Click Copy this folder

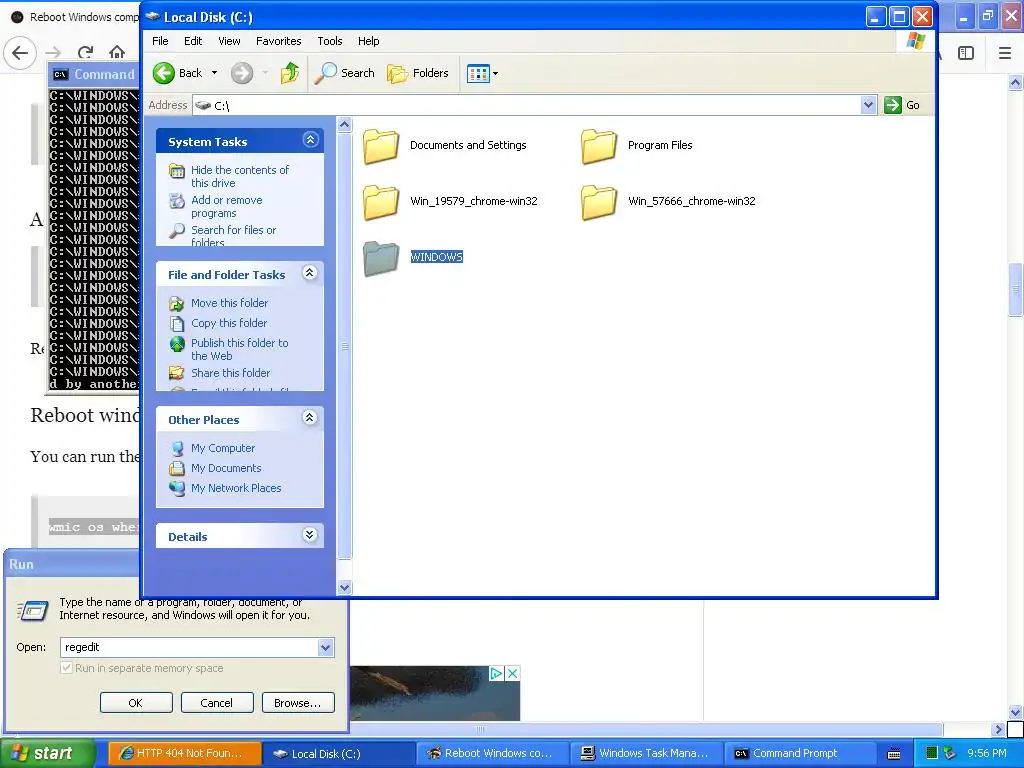[229, 323]
